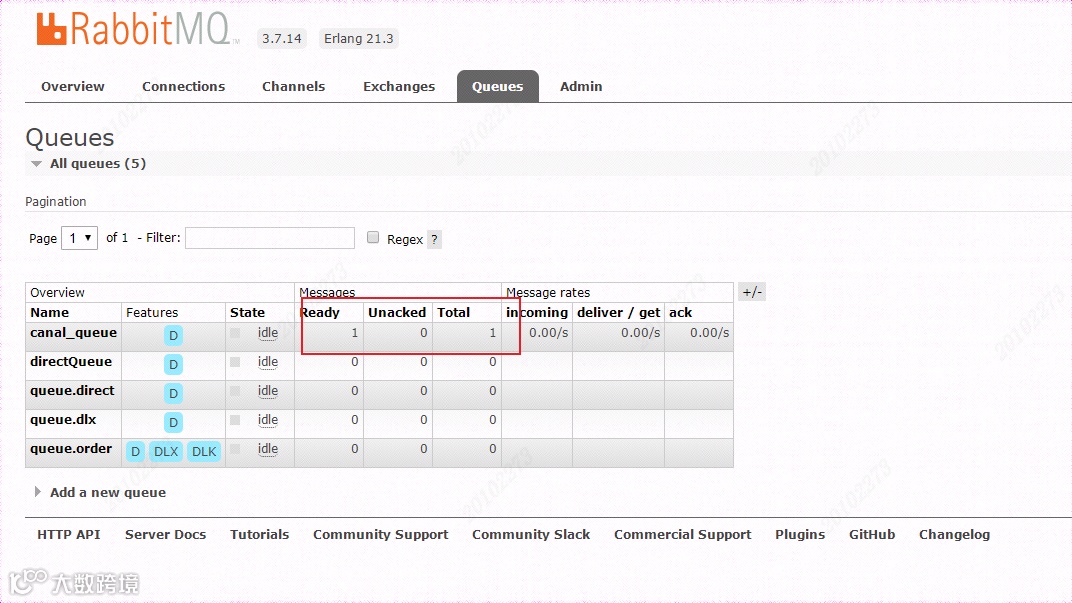This screenshot has width=1072, height=603.
Task: Click the idle state of queue.order
Action: click(268, 448)
